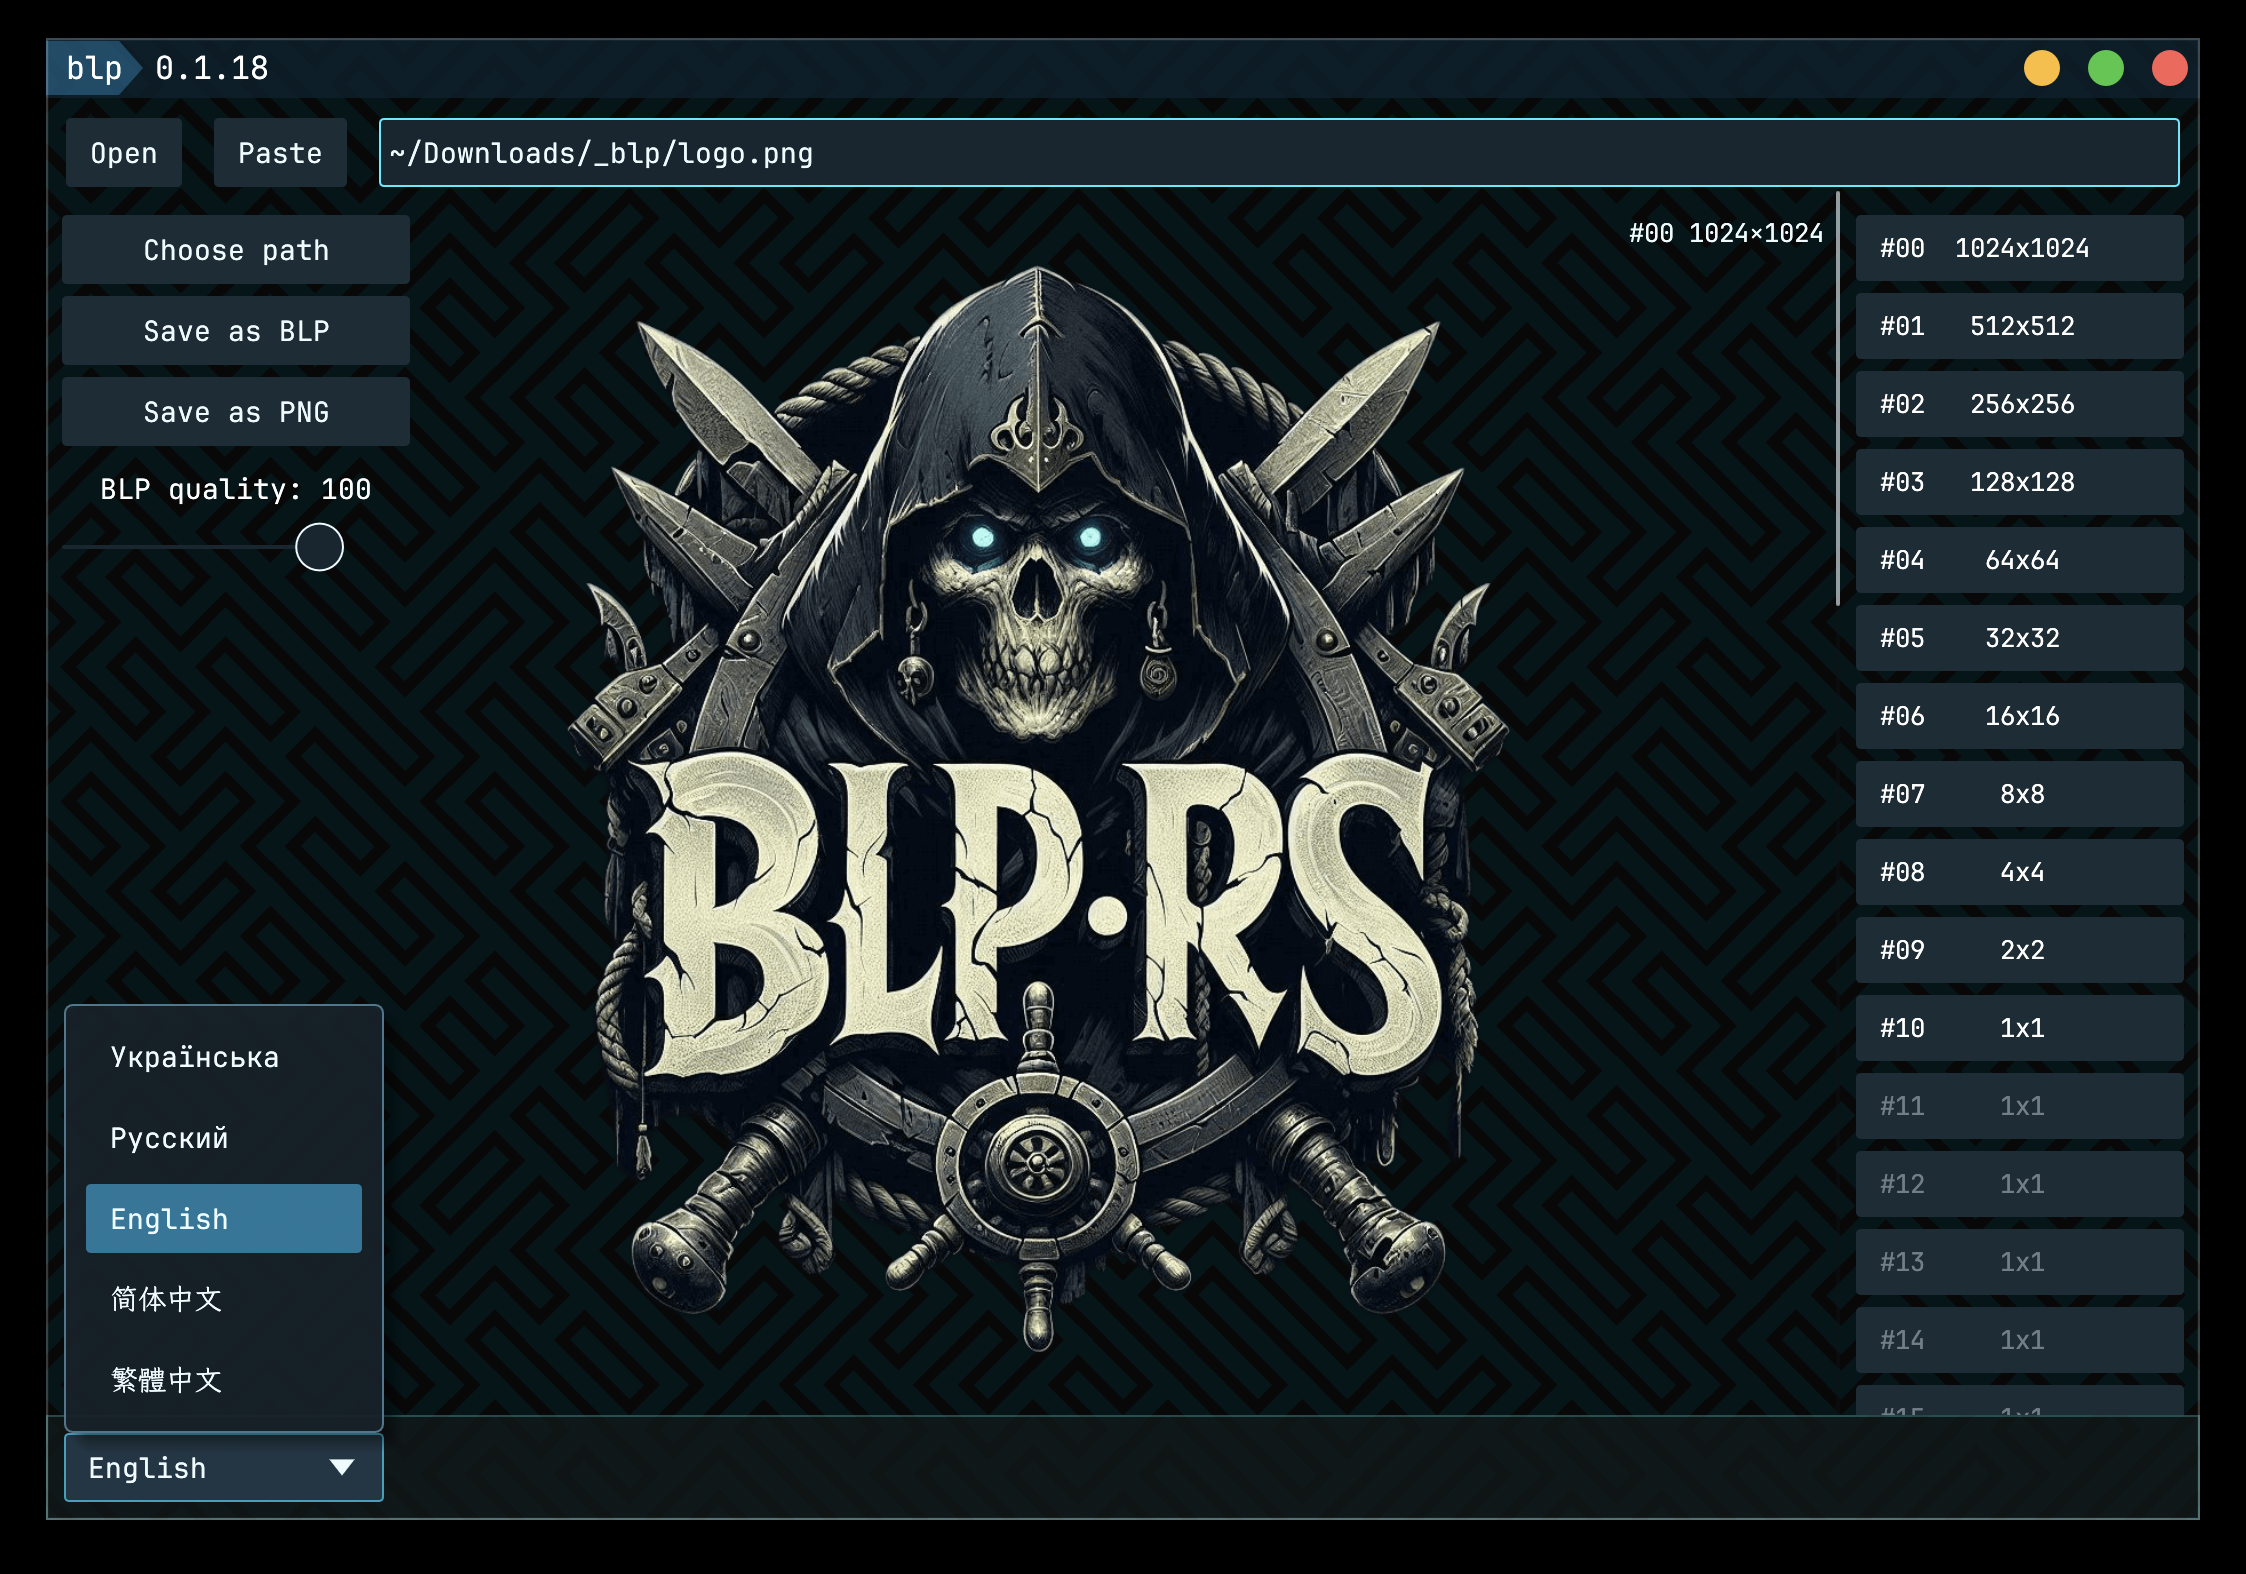
Task: Click the green maximize window button
Action: [x=2106, y=68]
